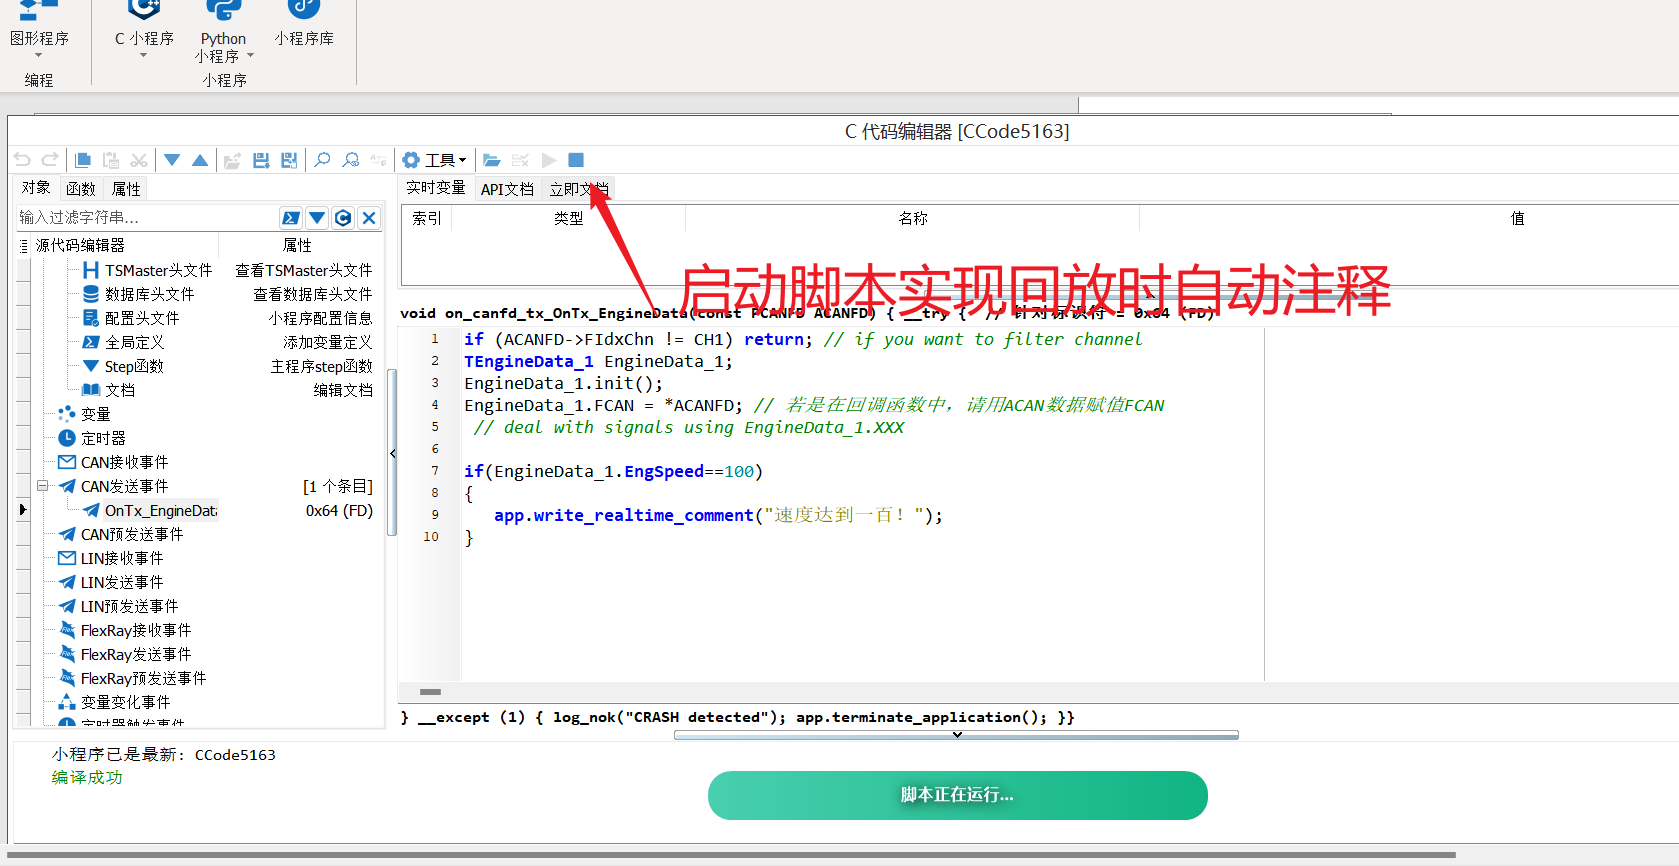Switch to the 立即文档 tab
Screen dimensions: 1679x866
[578, 189]
